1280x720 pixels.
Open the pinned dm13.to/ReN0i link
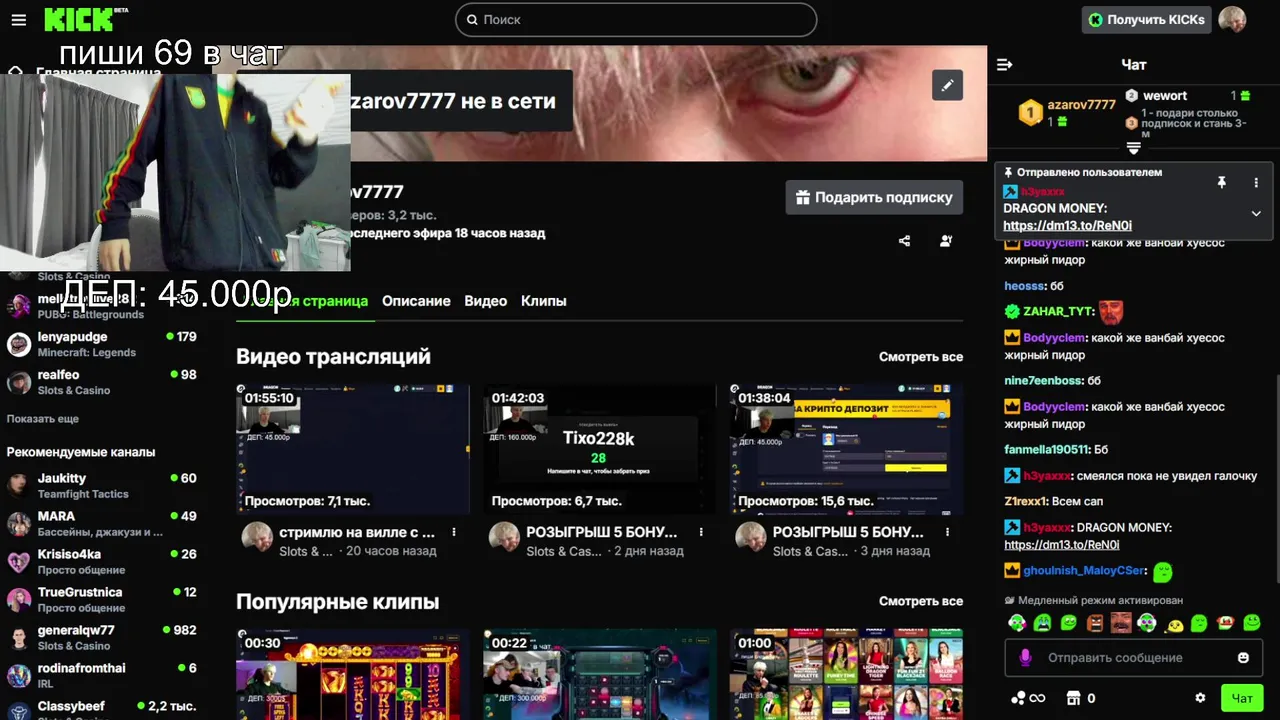[1067, 225]
